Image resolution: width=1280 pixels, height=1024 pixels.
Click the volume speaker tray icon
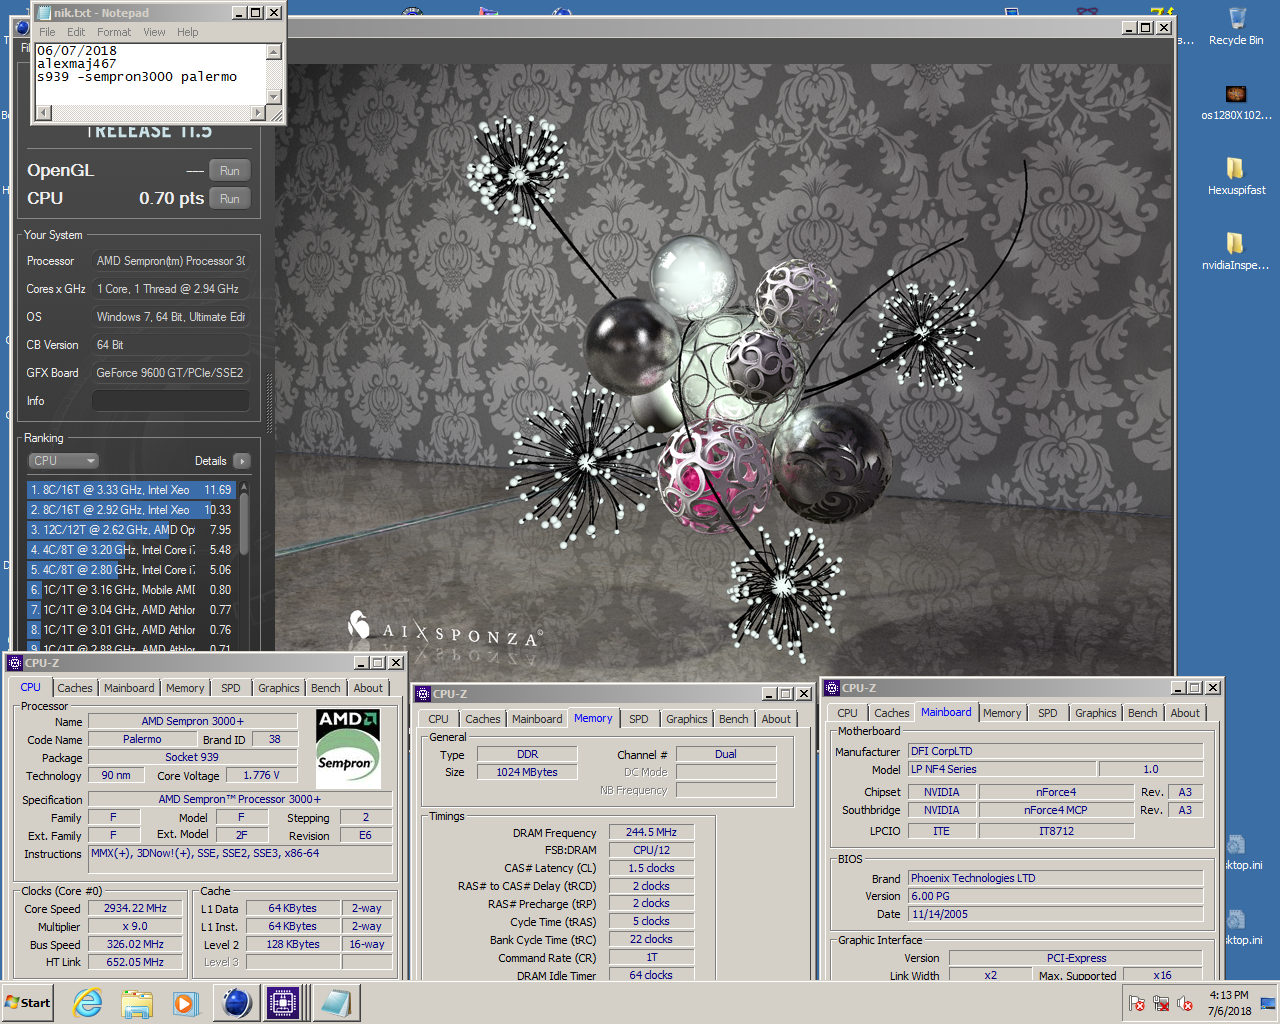point(1185,1003)
